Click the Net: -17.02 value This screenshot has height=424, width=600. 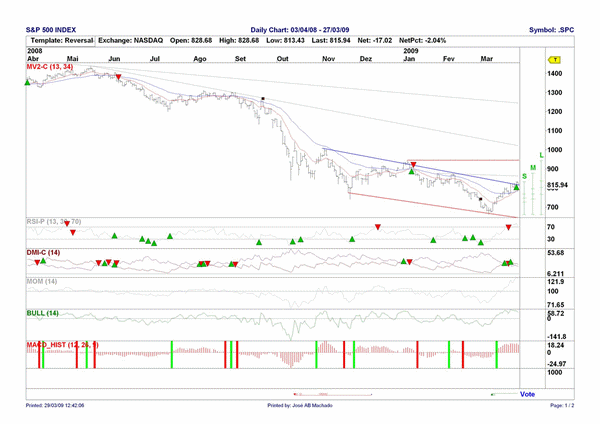(x=375, y=41)
